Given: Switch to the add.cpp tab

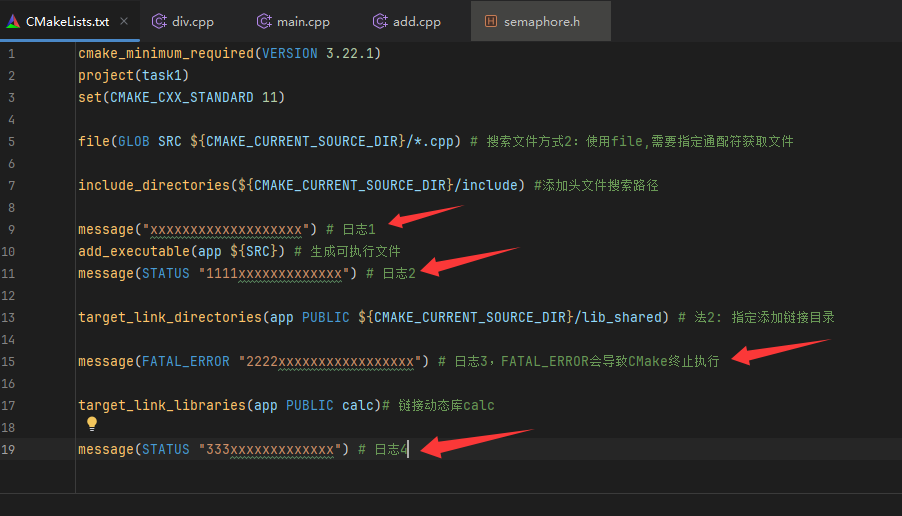Looking at the screenshot, I should [417, 21].
